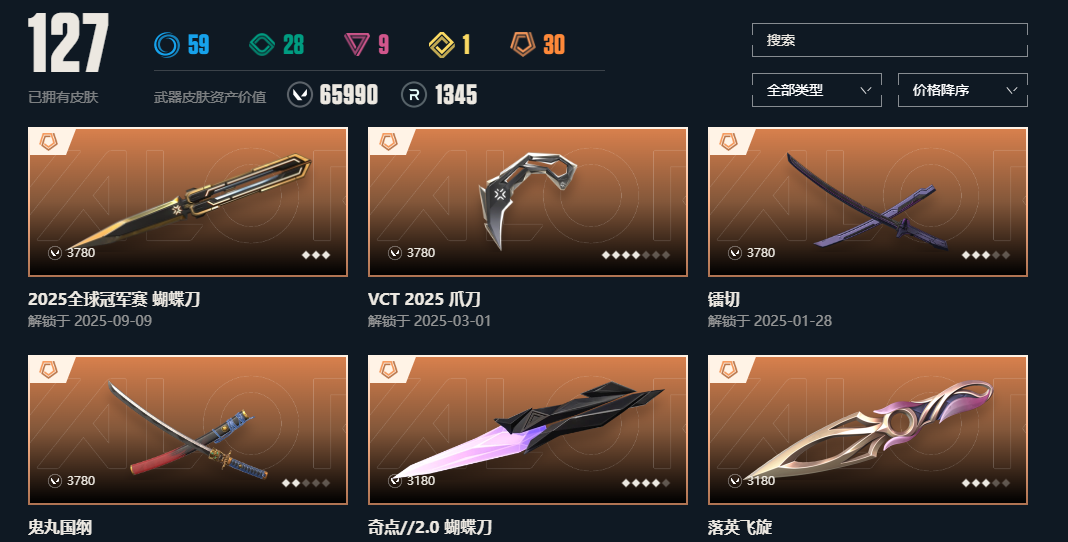The image size is (1068, 542).
Task: Open the 鬼丸国纲 katana skin card
Action: (188, 430)
